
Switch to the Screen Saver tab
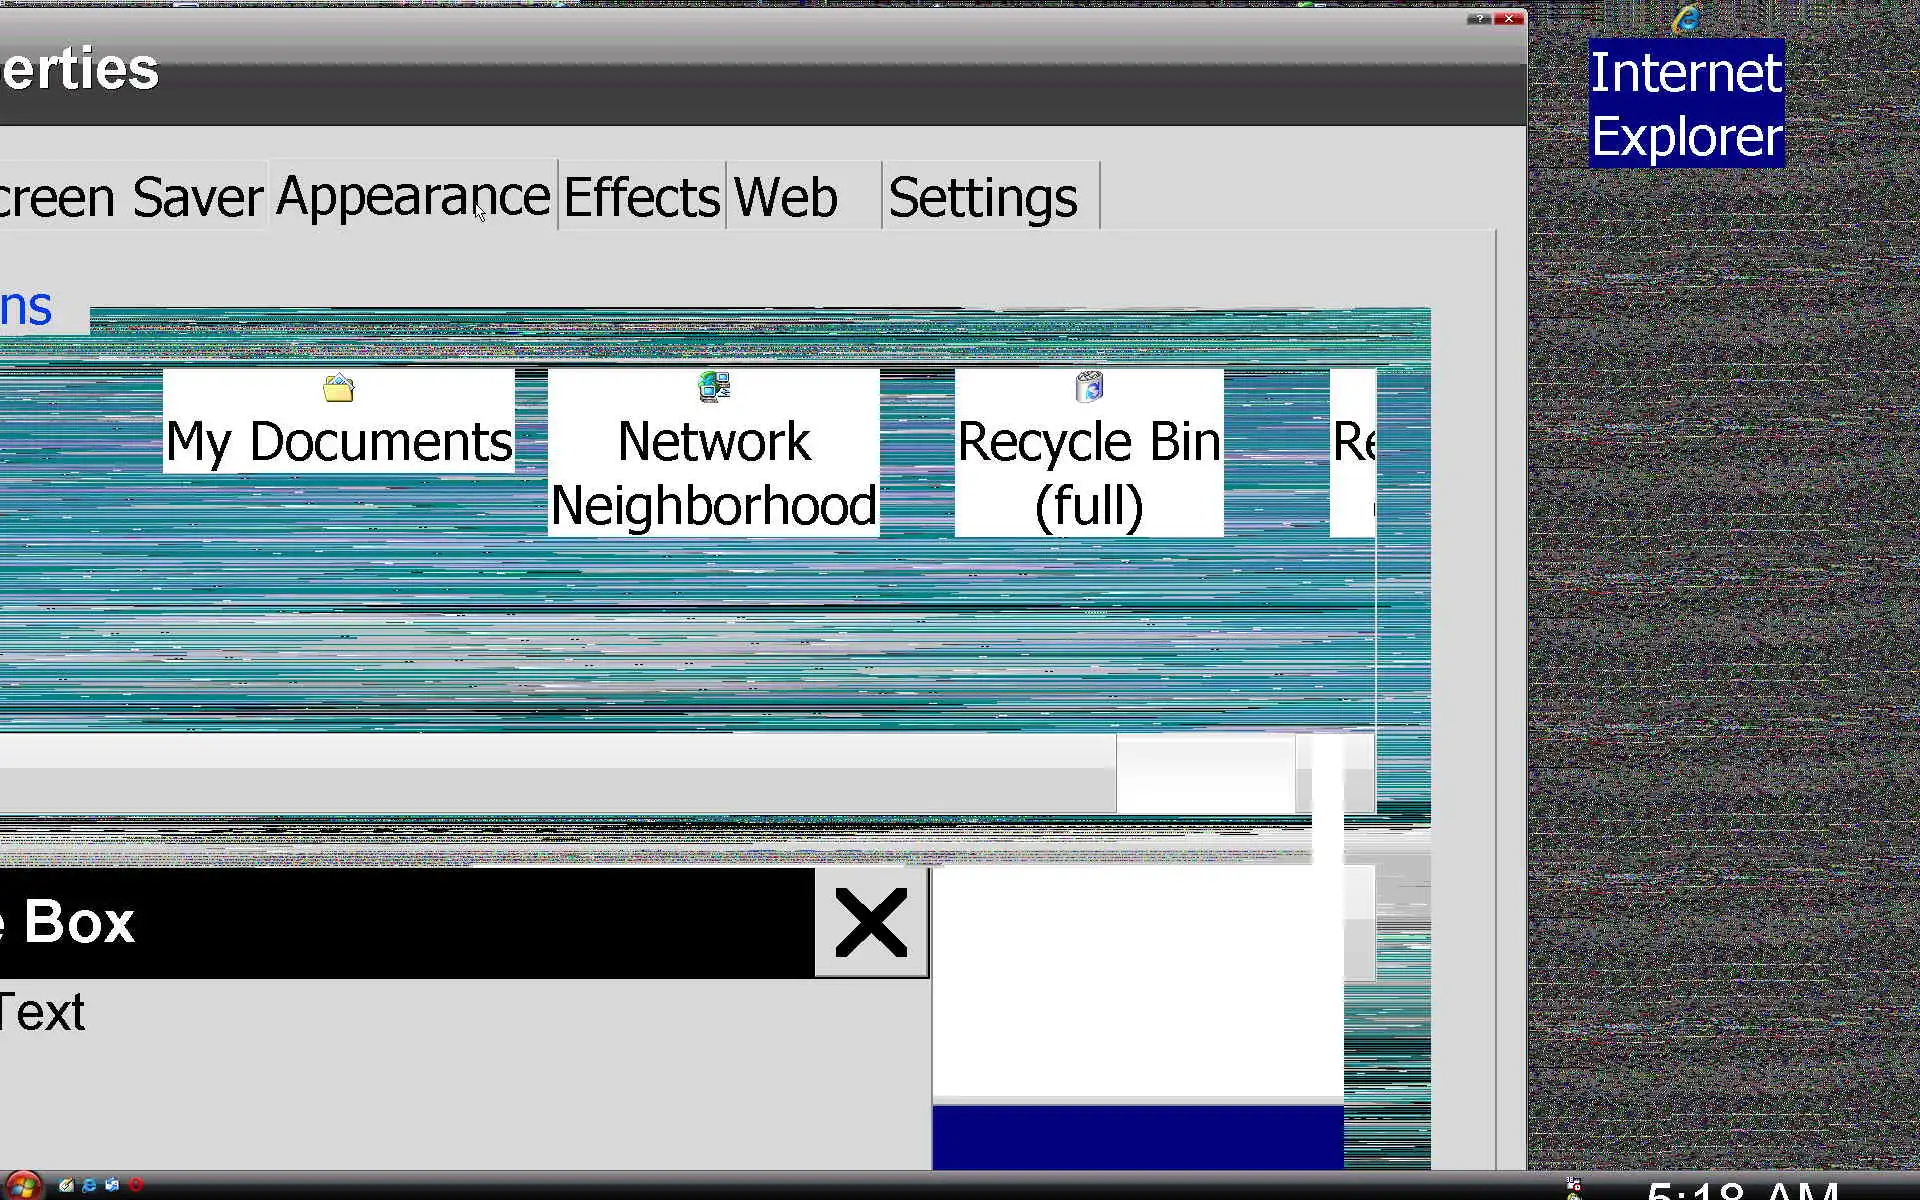click(130, 197)
